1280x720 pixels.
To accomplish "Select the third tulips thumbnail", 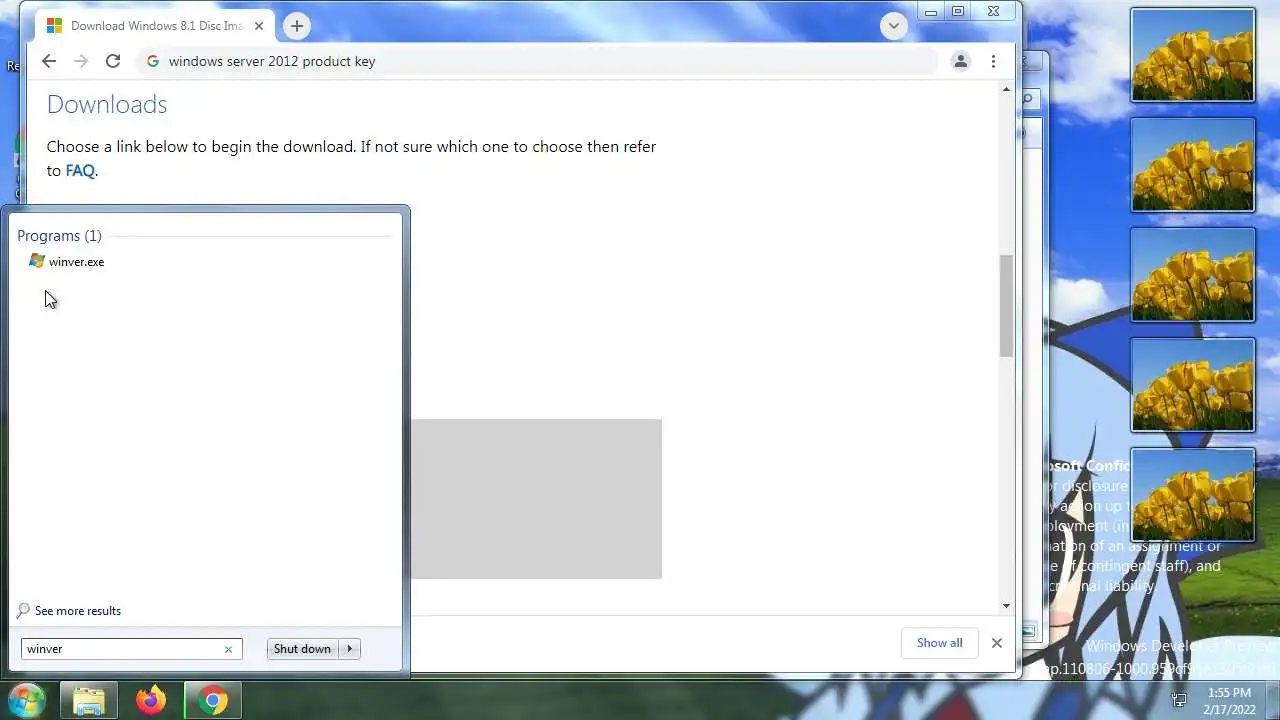I will click(x=1192, y=275).
